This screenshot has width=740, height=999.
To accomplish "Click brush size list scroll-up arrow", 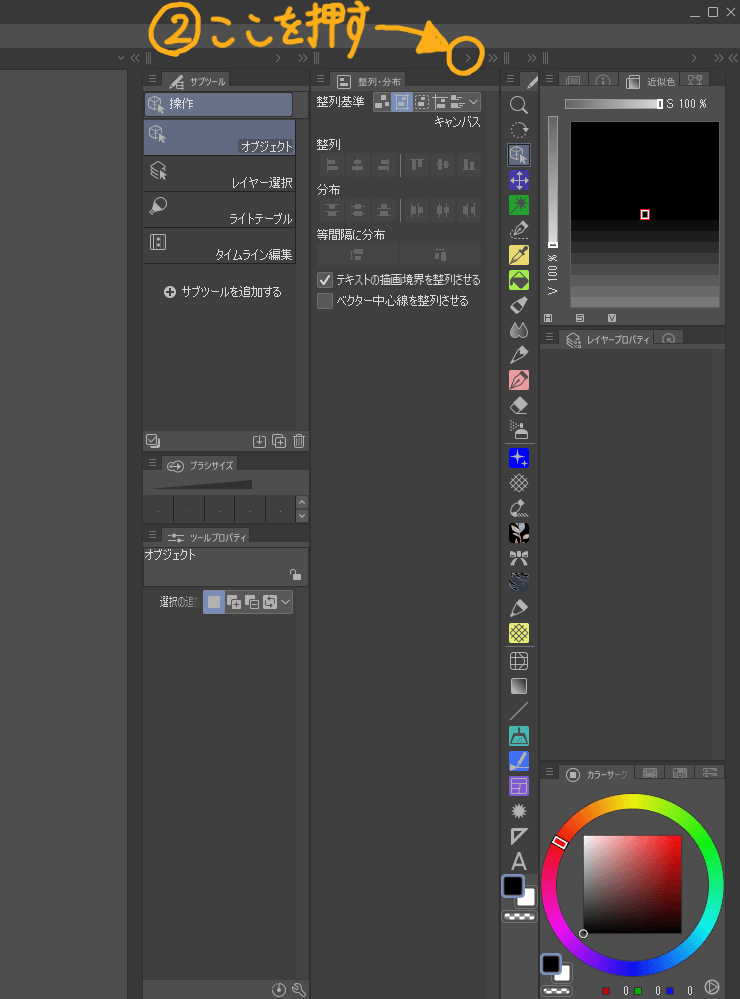I will (x=302, y=503).
